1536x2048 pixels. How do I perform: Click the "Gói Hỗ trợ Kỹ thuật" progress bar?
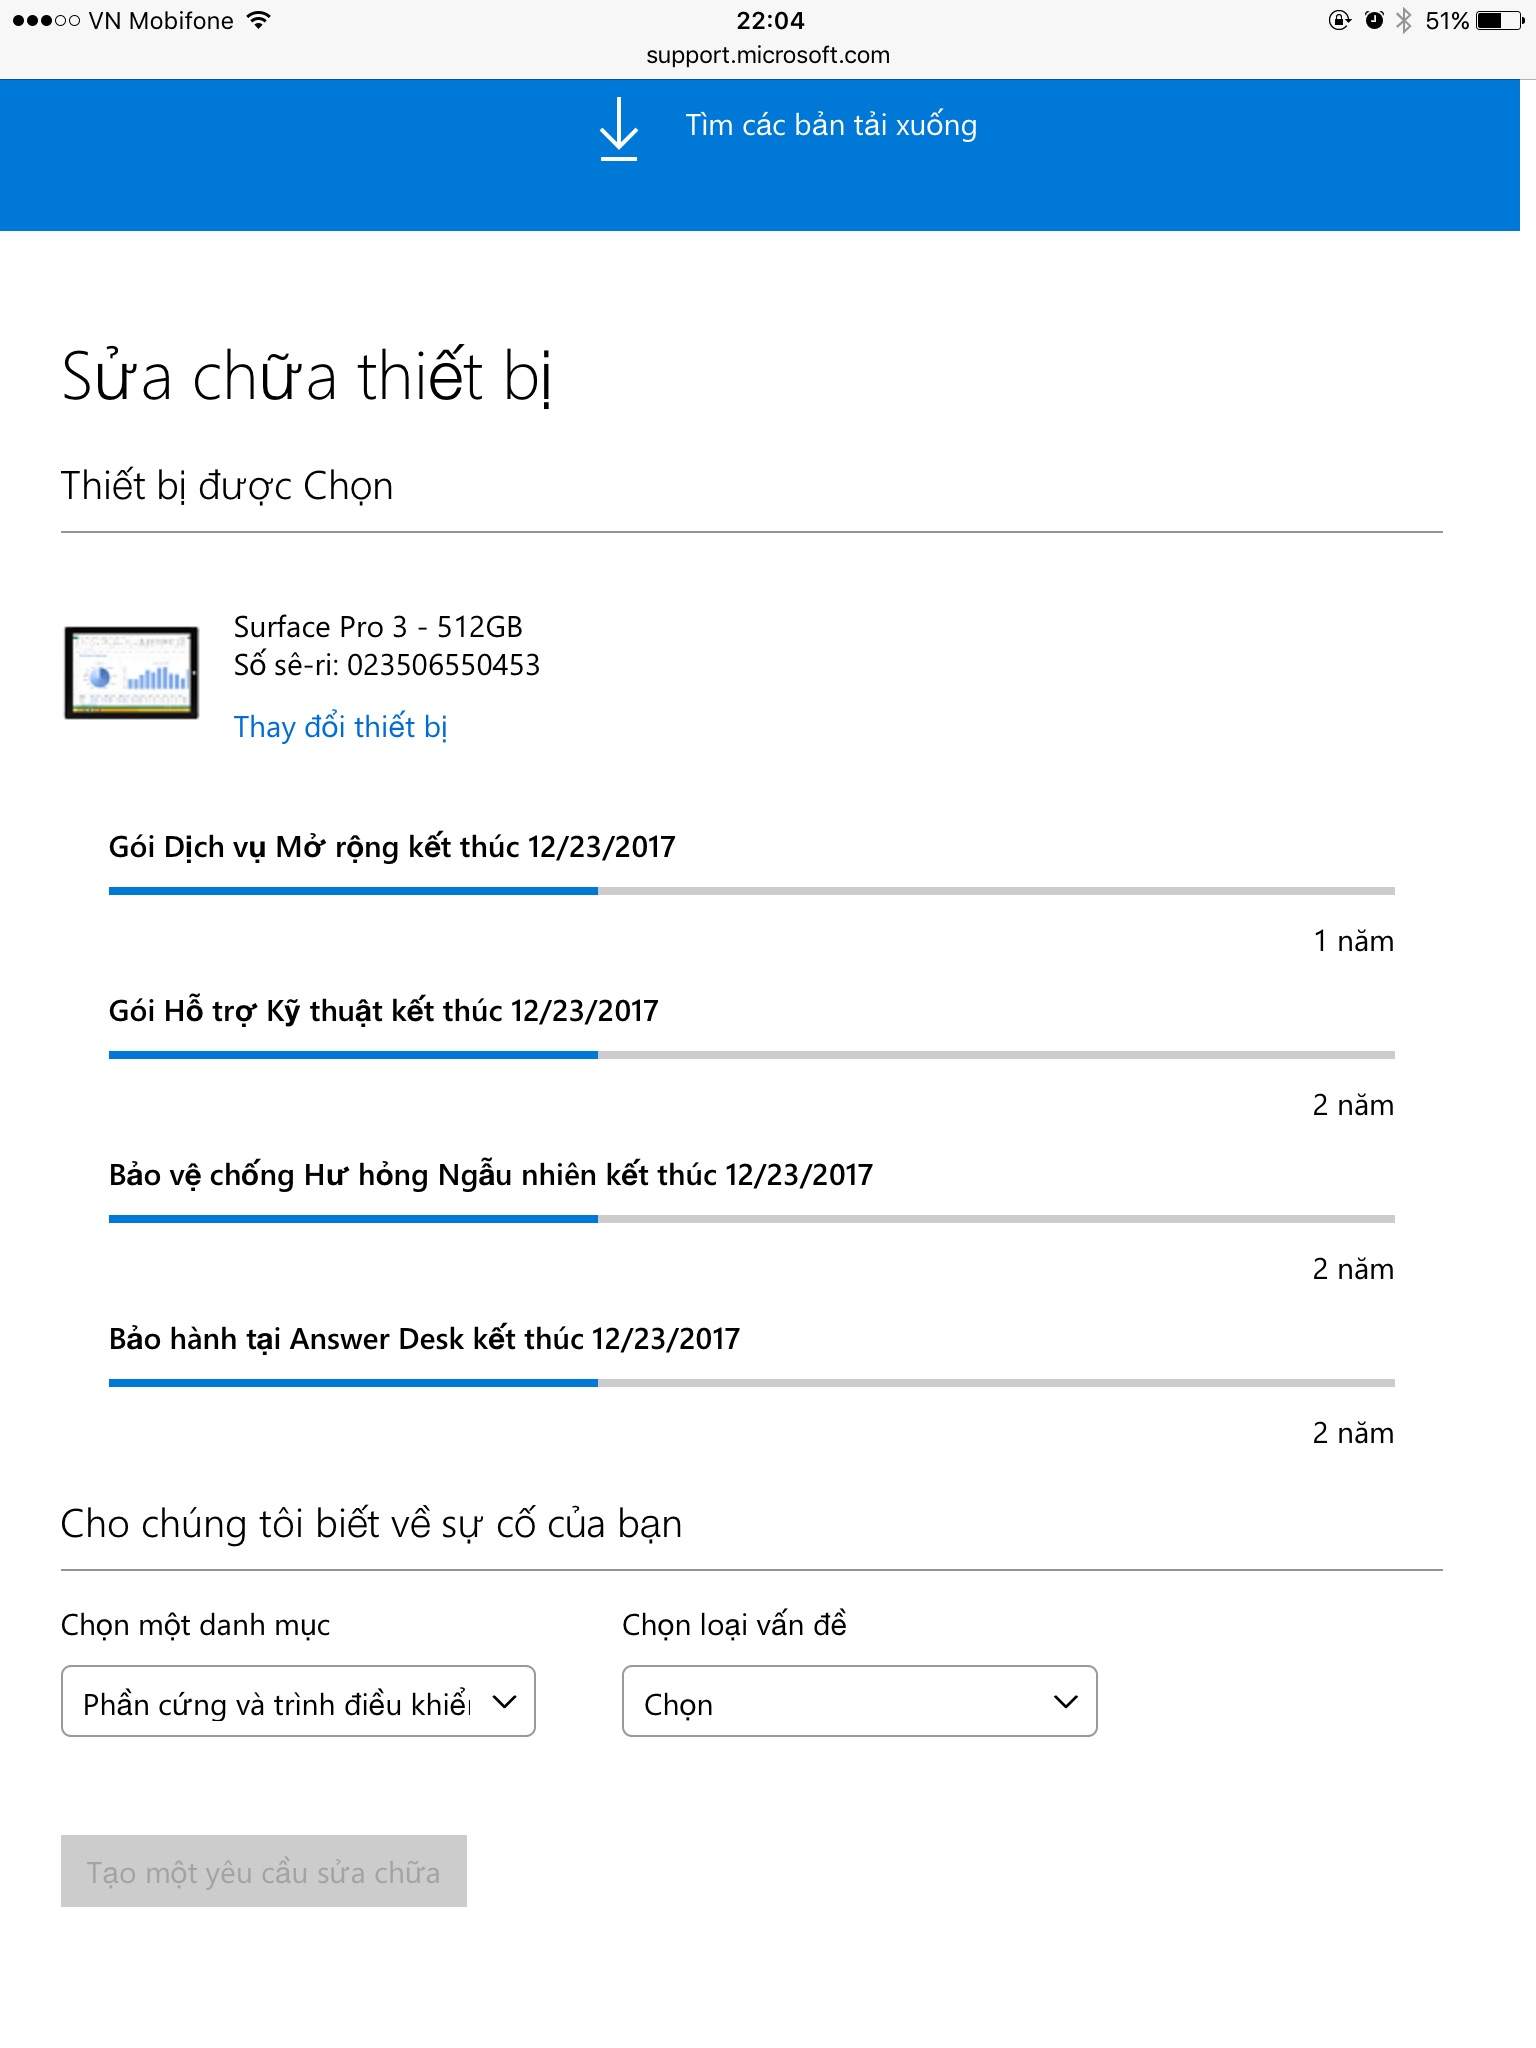click(x=751, y=1054)
